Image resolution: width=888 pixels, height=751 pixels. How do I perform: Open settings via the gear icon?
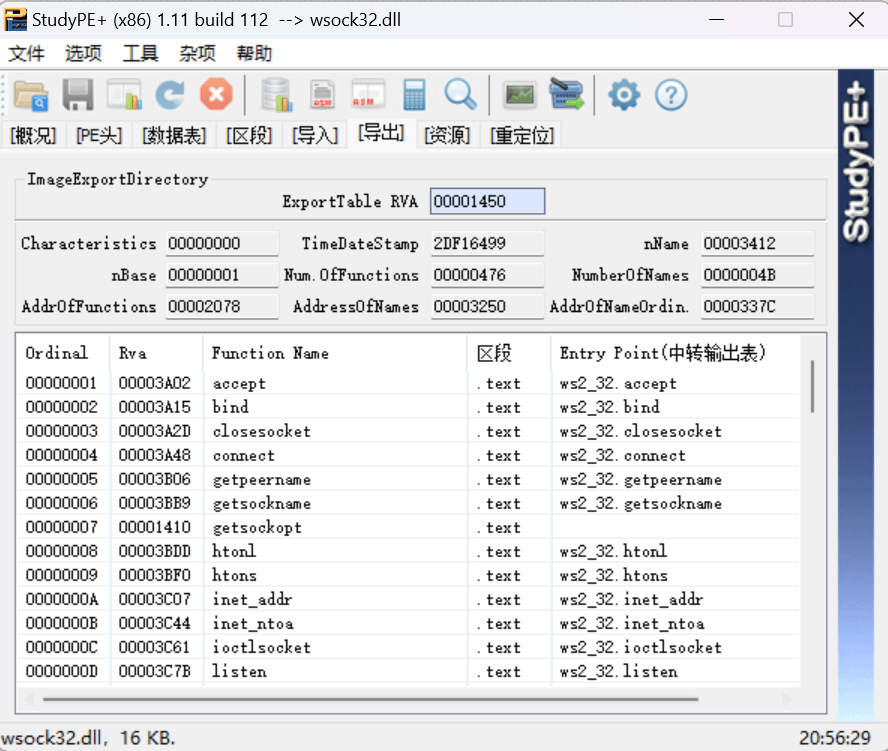(624, 95)
